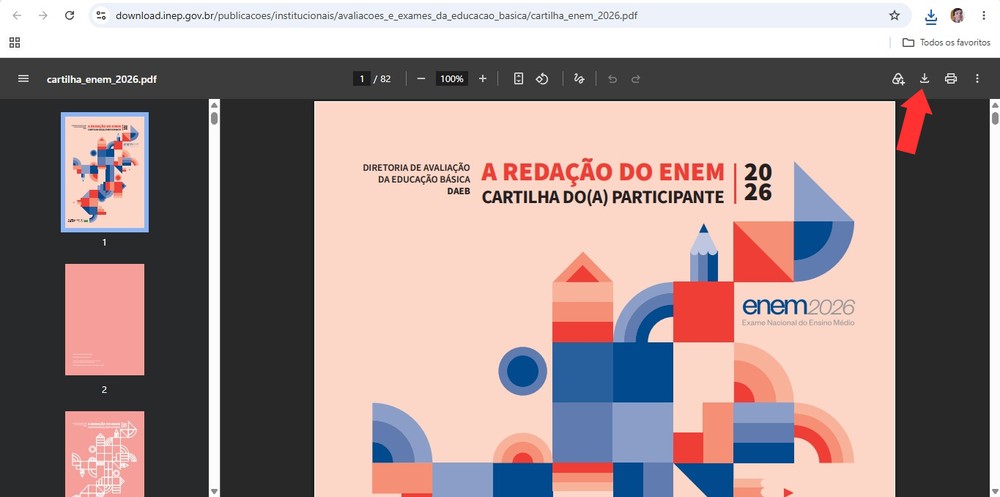1000x497 pixels.
Task: Redo the annotation
Action: [x=635, y=78]
